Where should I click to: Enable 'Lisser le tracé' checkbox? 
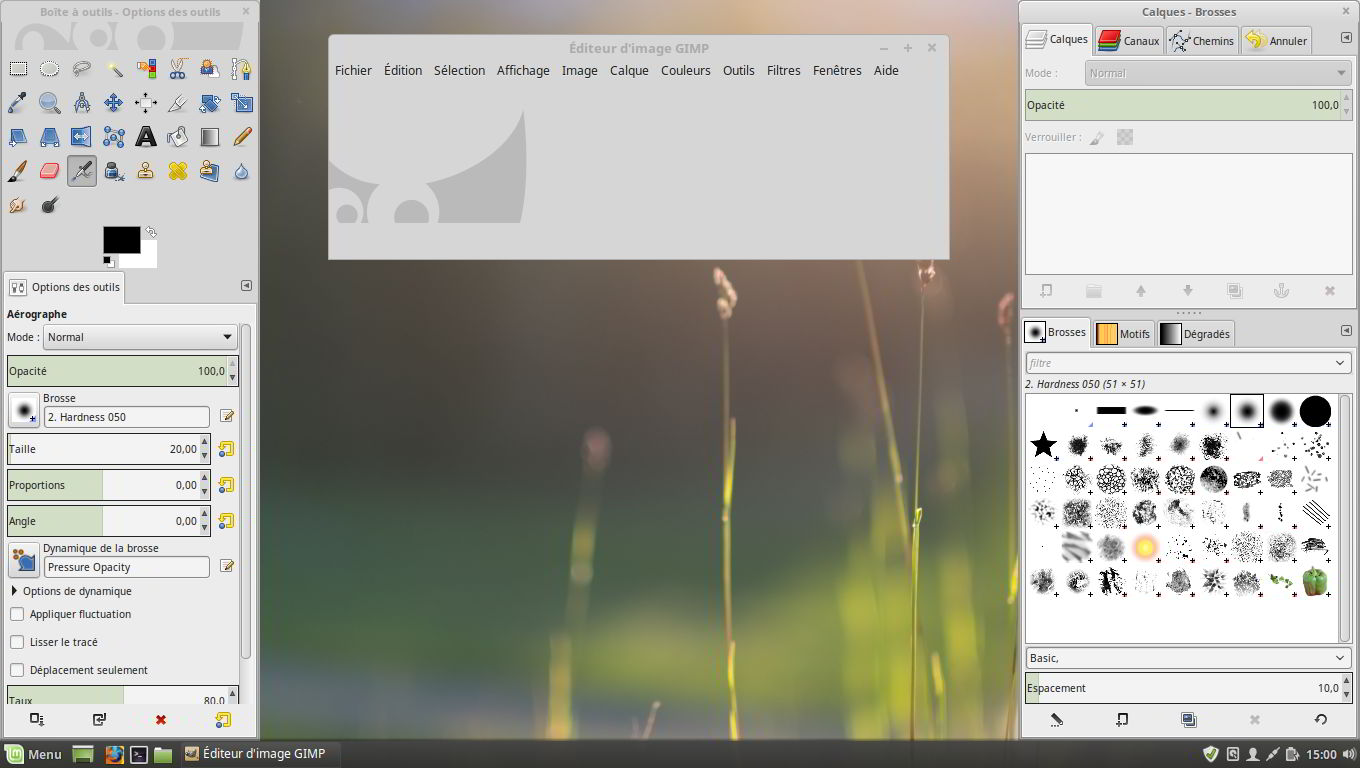(17, 642)
